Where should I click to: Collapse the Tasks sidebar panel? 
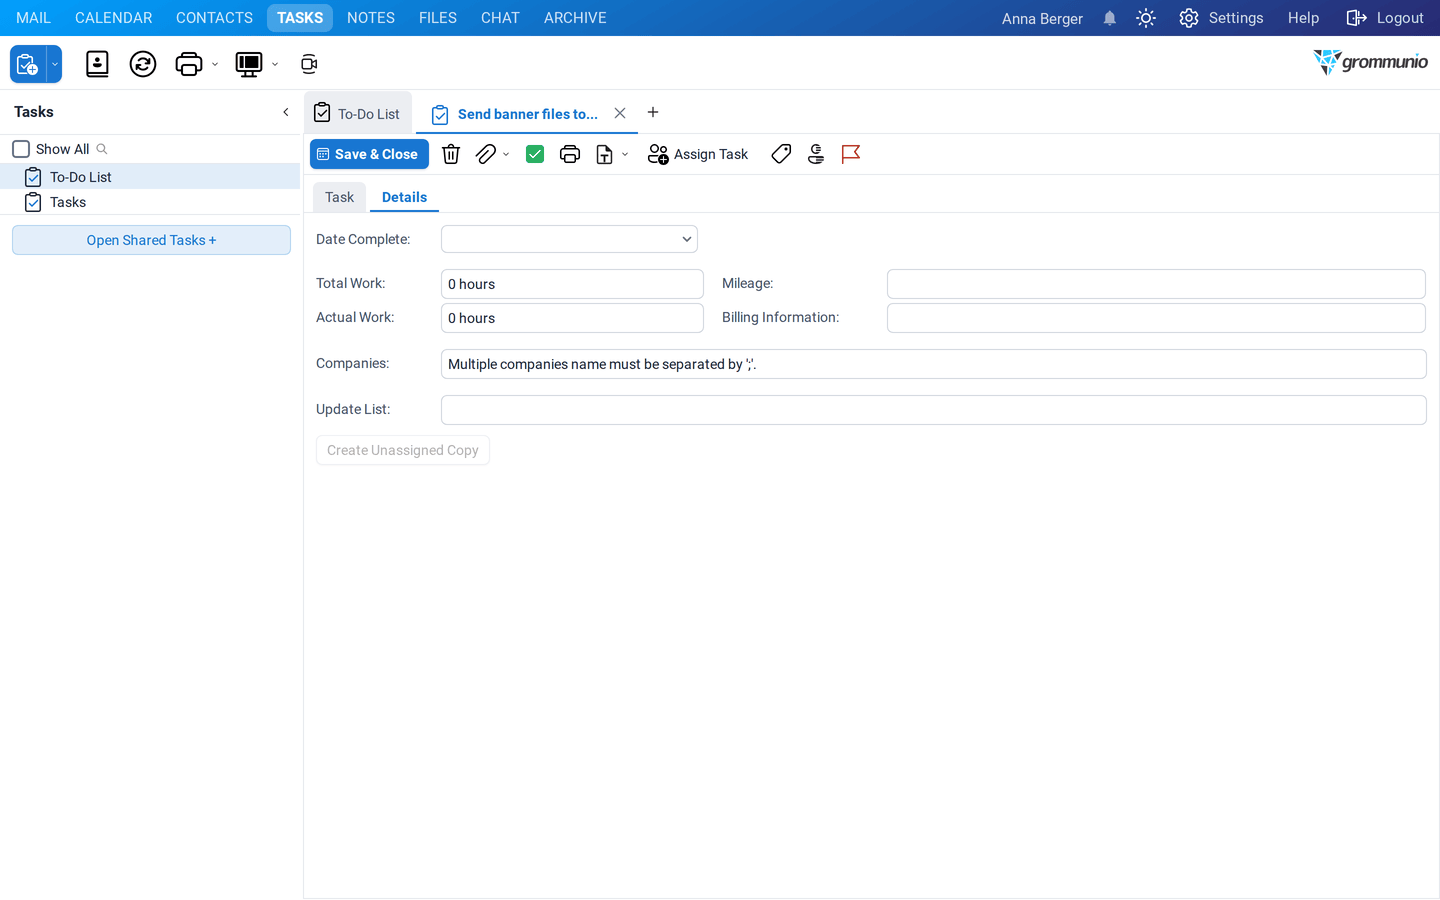point(286,112)
